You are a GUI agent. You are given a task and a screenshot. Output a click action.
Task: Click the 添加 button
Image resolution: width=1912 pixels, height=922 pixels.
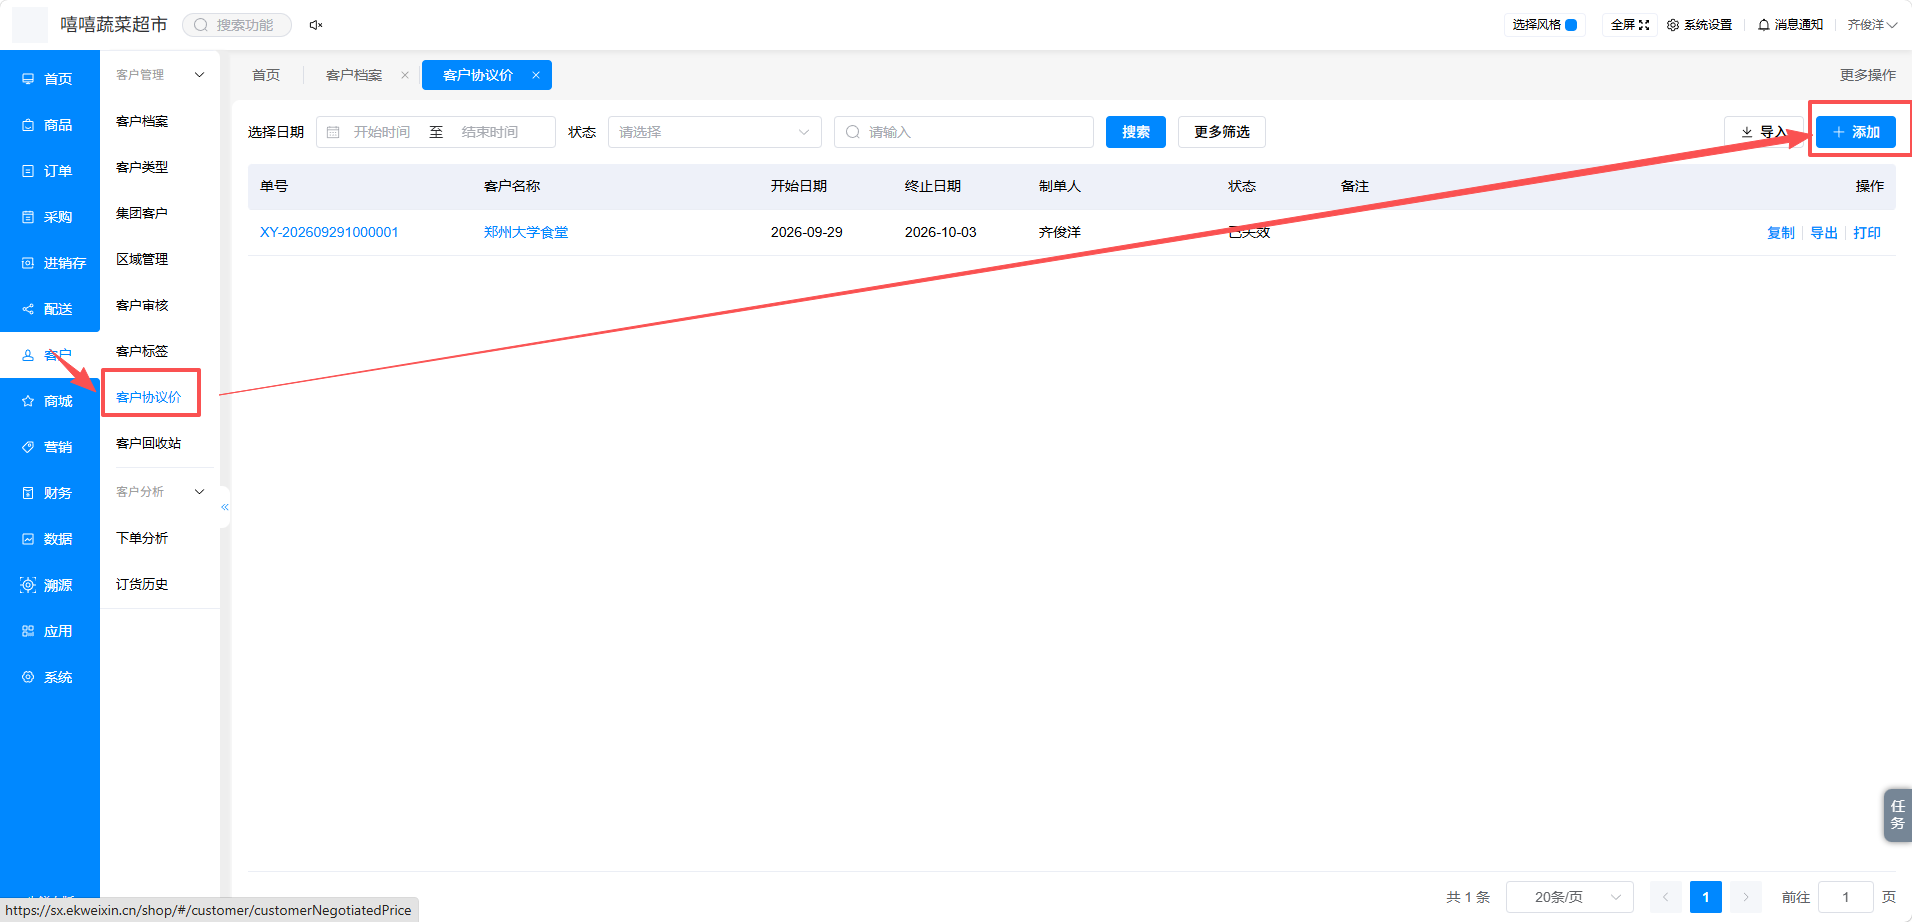pos(1855,132)
